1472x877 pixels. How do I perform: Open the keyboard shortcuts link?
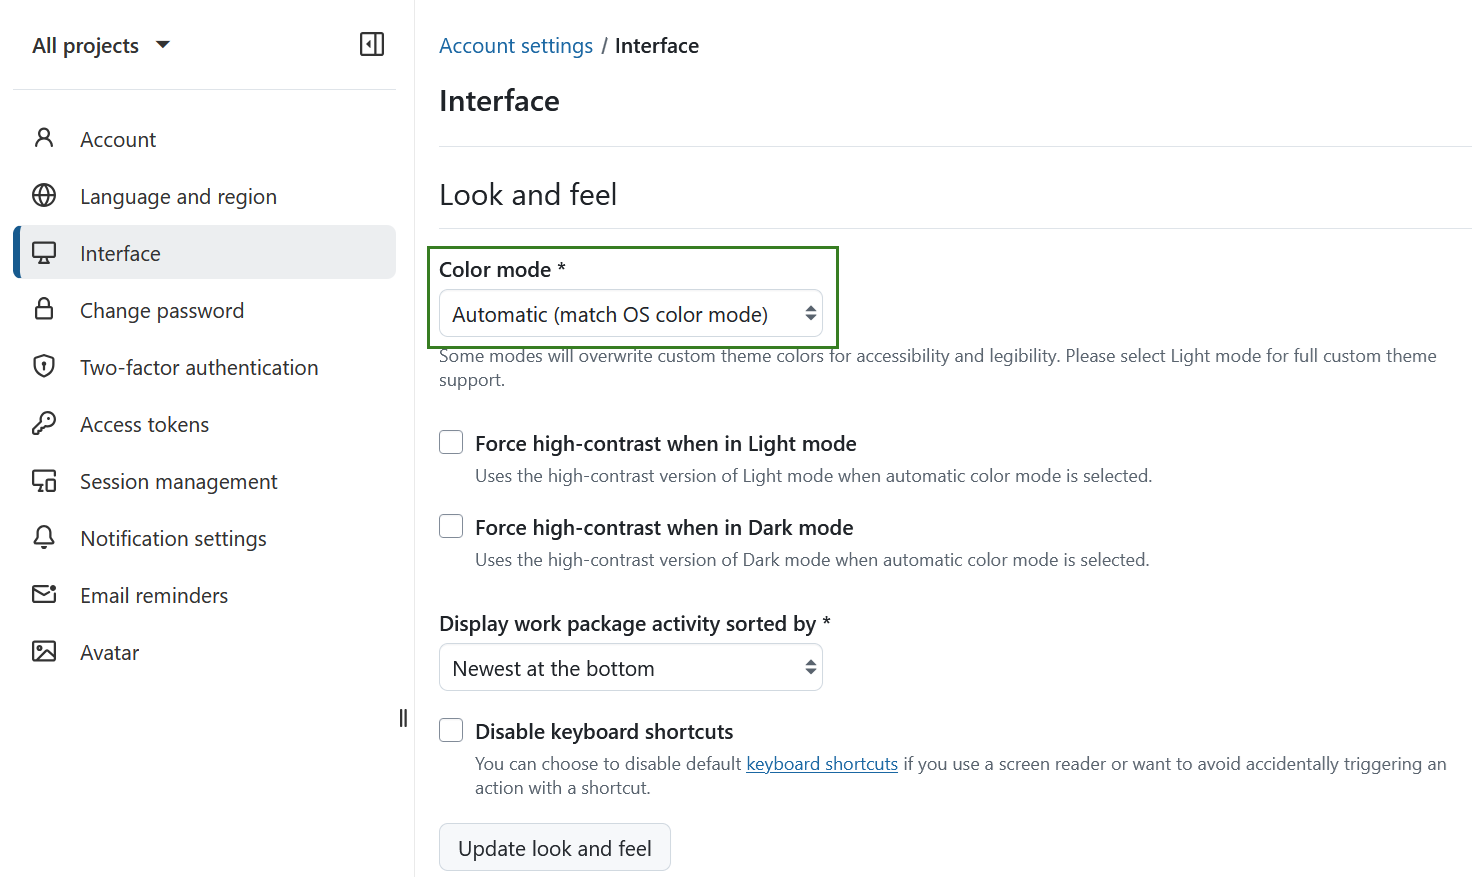[822, 763]
